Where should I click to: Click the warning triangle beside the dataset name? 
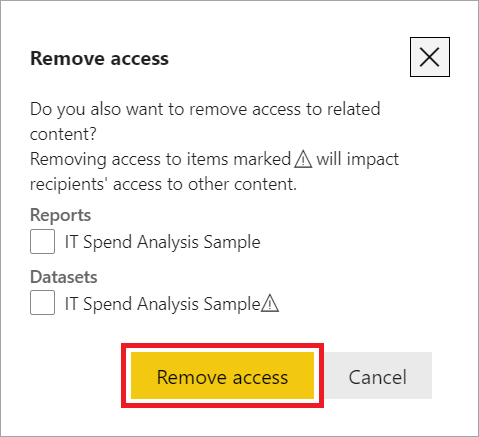(270, 304)
